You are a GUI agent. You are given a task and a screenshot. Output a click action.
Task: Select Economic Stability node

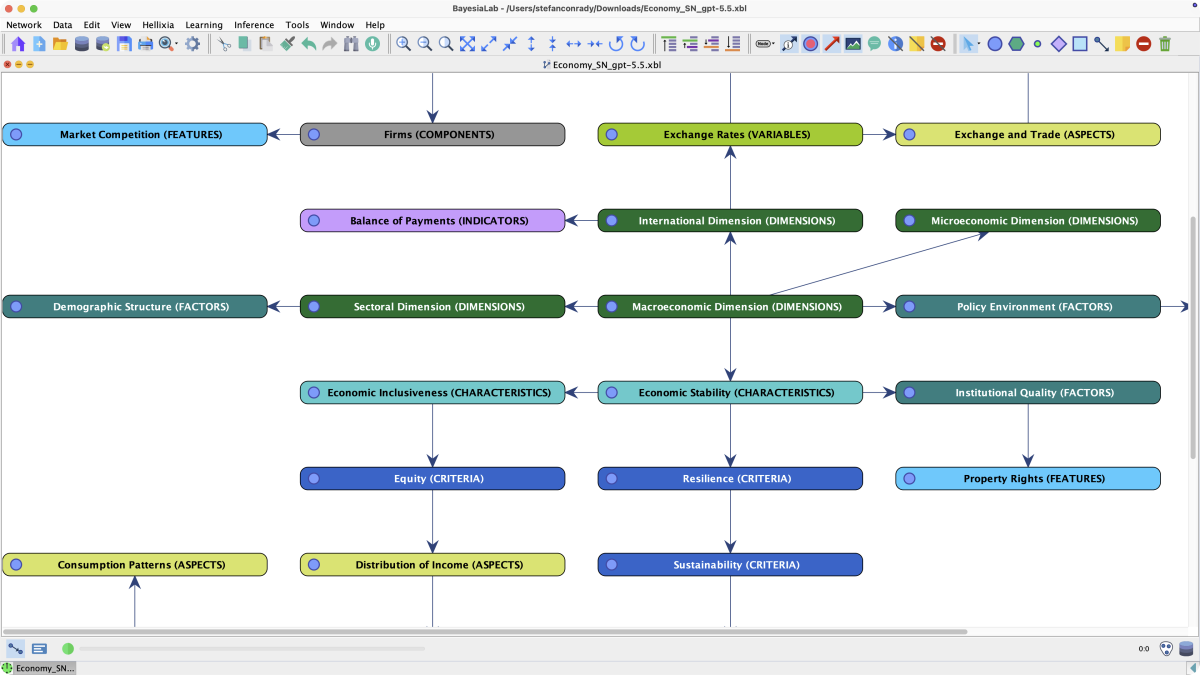click(x=730, y=393)
